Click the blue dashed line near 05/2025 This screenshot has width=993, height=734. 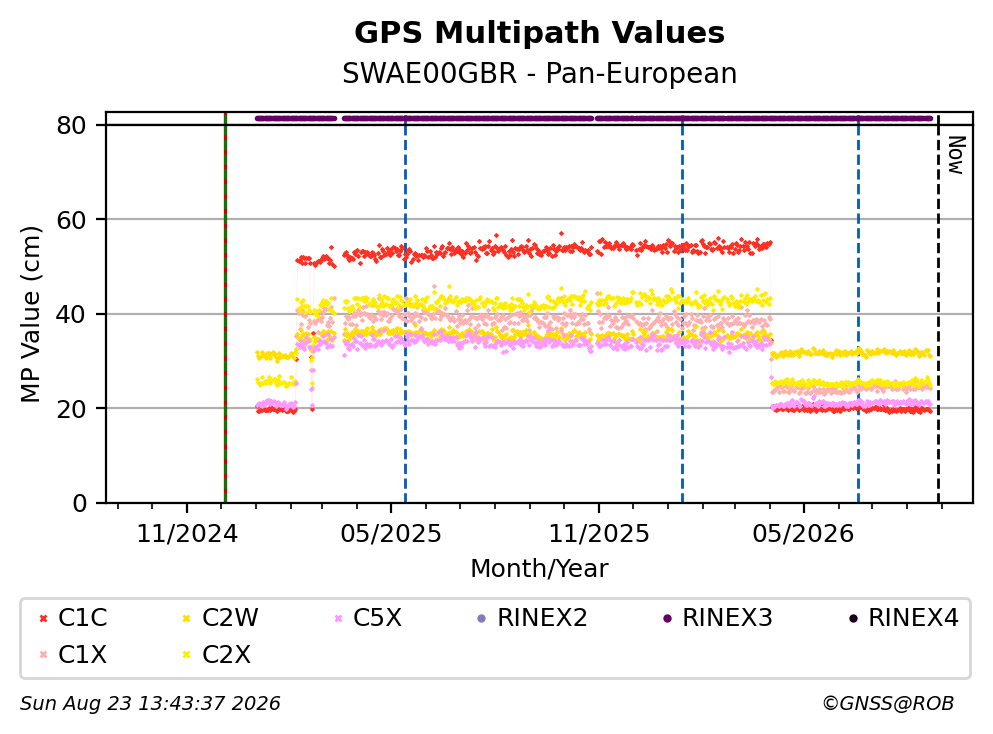point(405,309)
